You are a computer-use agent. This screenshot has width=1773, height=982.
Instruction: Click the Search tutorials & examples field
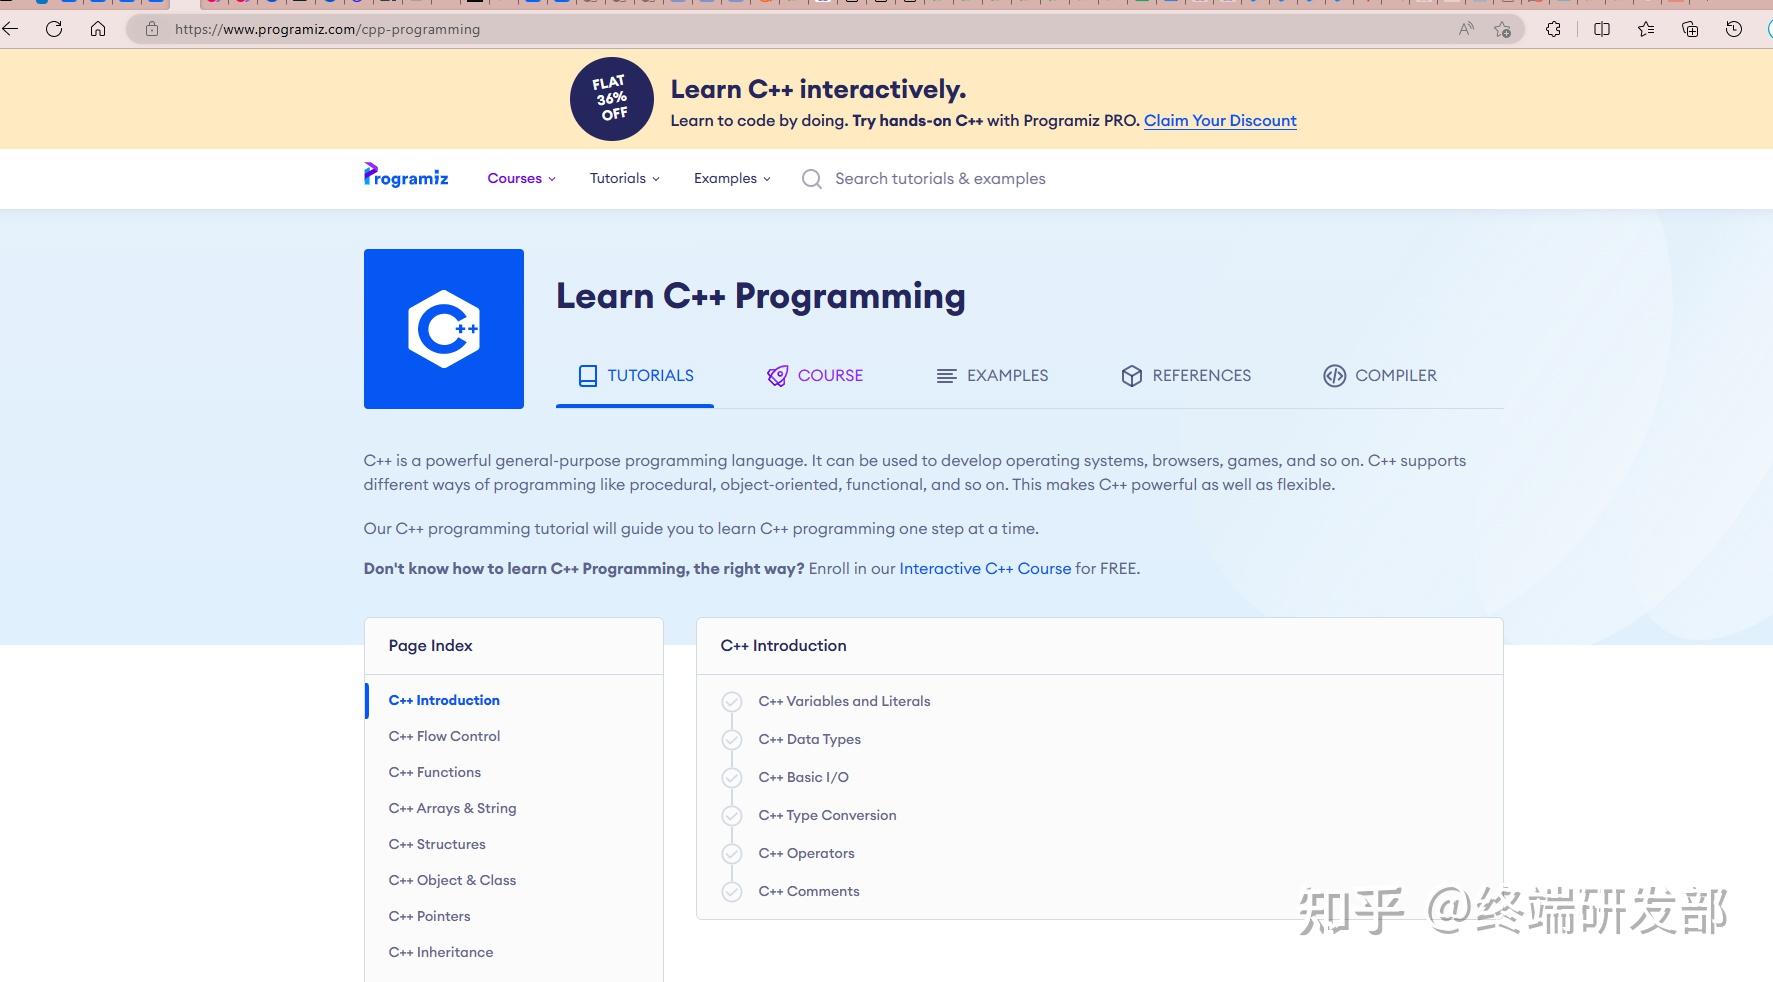coord(940,179)
